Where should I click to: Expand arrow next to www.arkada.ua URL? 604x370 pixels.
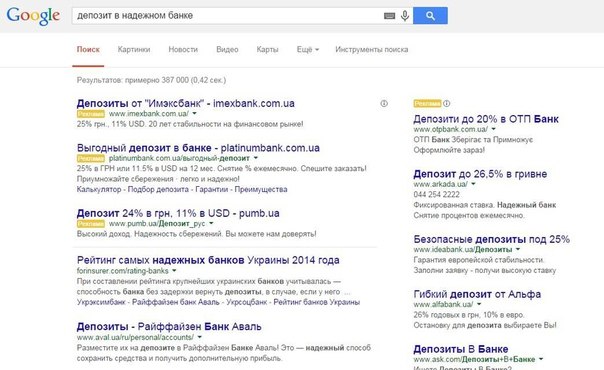tap(473, 184)
